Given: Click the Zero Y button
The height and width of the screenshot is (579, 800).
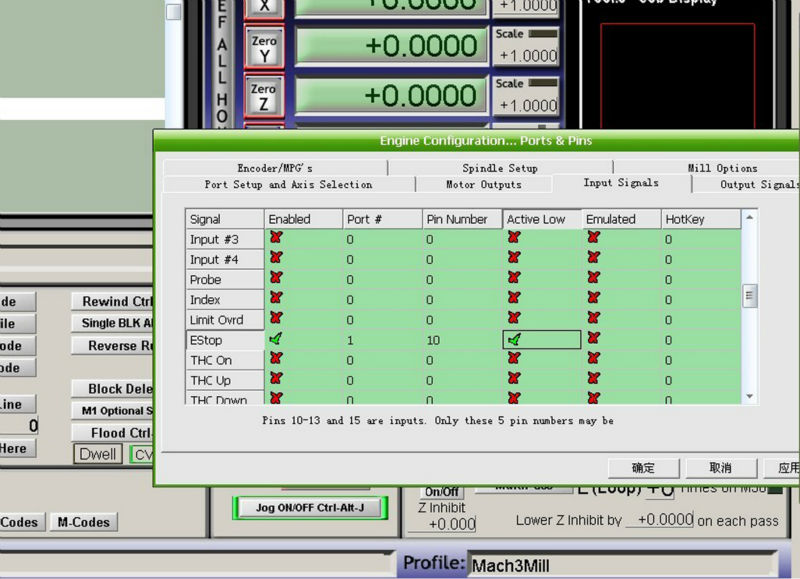Looking at the screenshot, I should (264, 48).
